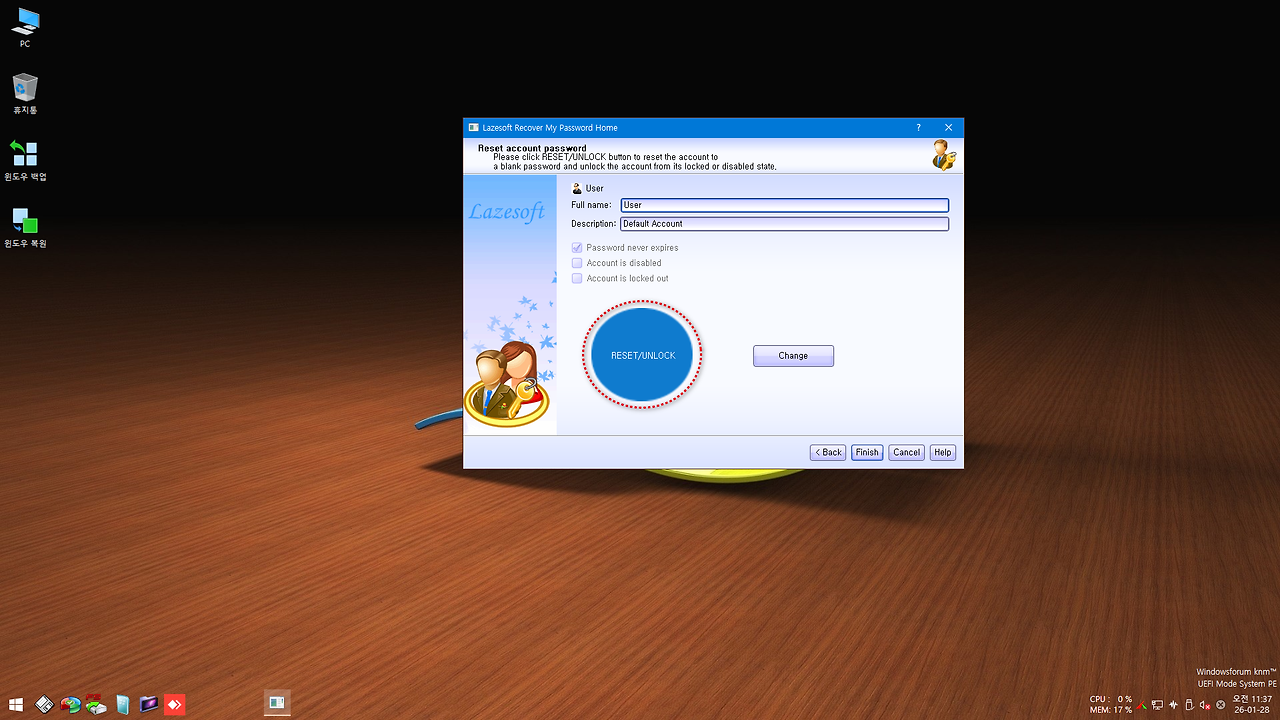Click the waveform tray icon
Screen dimensions: 1280x720
pos(1172,705)
